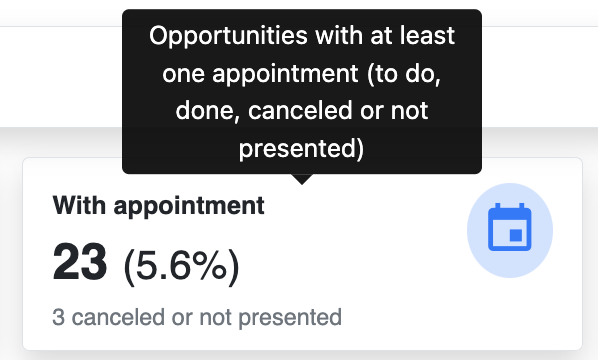Click the word "appointment" in card title
598x360 pixels.
pos(189,206)
